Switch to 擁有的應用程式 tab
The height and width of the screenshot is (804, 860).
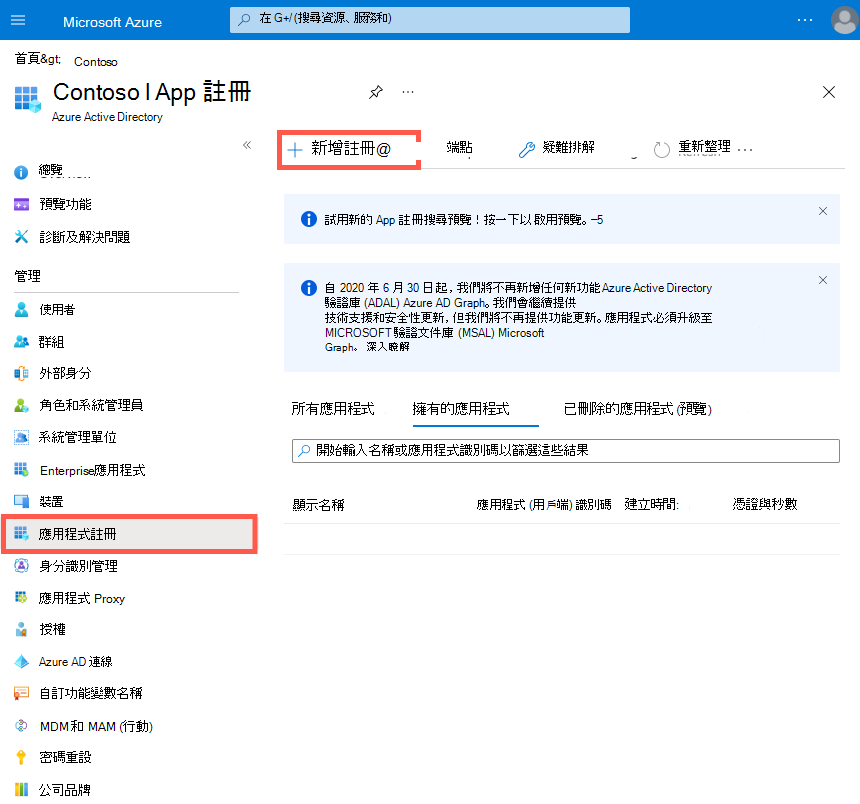point(461,409)
